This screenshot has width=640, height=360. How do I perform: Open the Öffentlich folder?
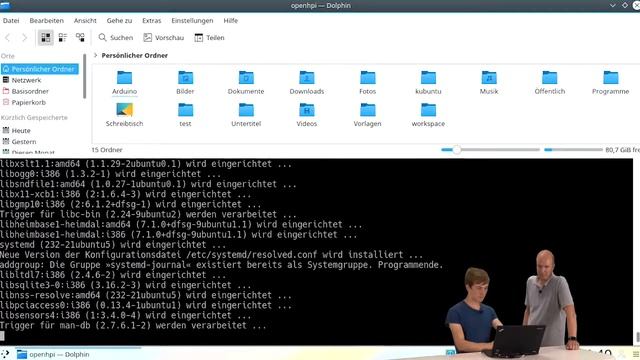(x=549, y=83)
